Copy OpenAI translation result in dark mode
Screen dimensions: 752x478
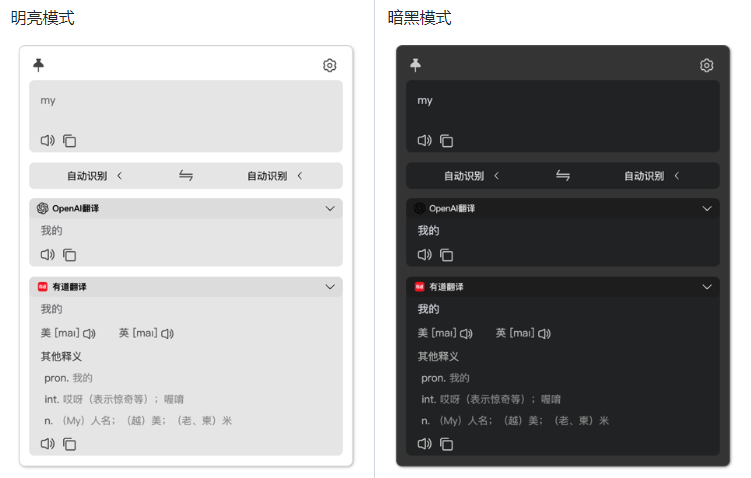[446, 255]
